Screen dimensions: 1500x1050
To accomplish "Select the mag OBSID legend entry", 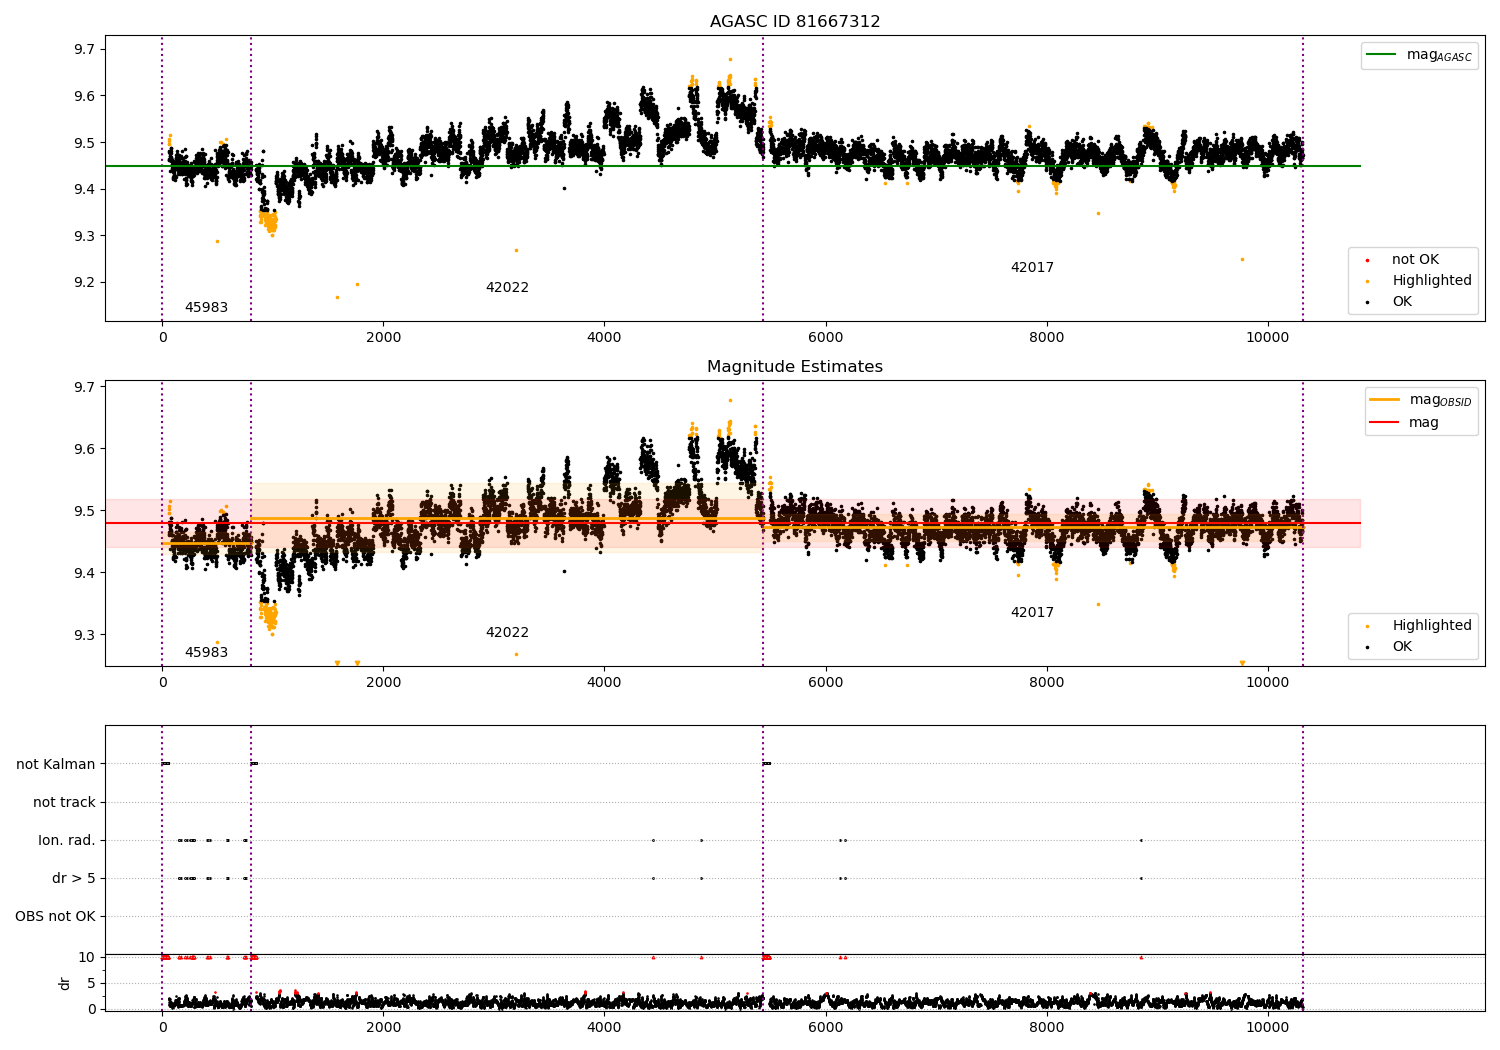I will [x=1420, y=400].
